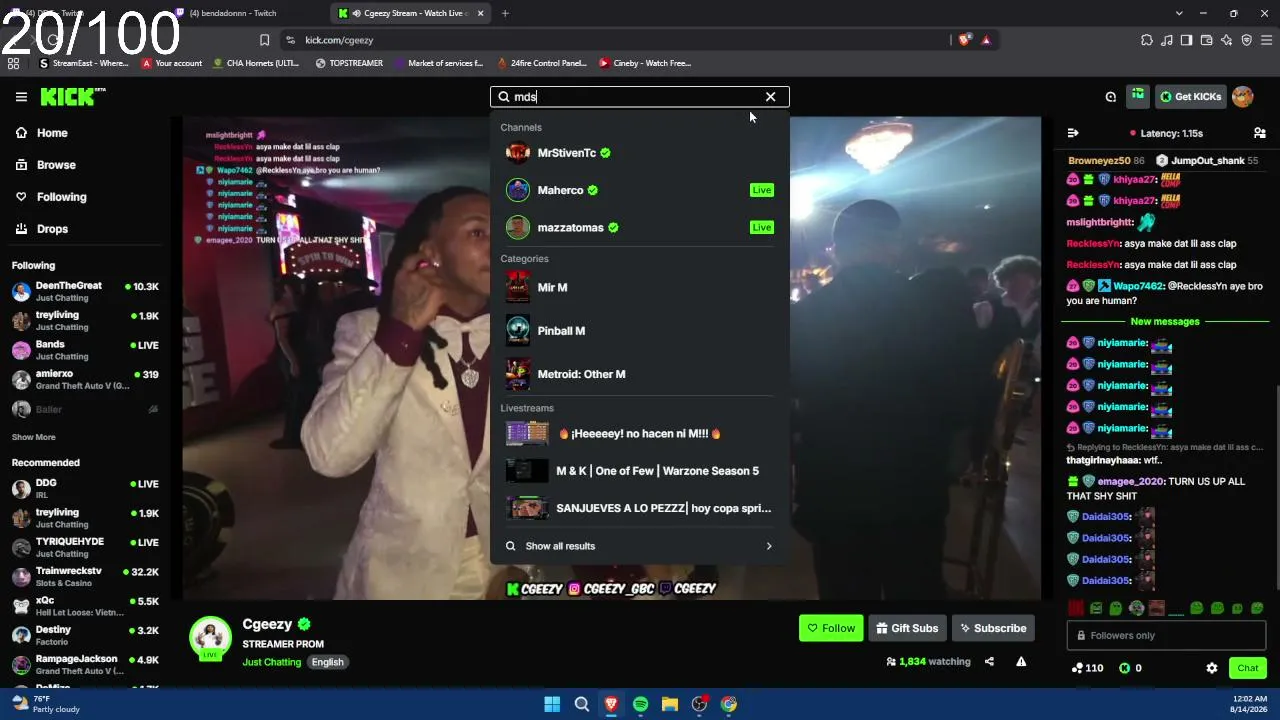Expand Show More in Following list
The width and height of the screenshot is (1280, 720).
point(34,437)
